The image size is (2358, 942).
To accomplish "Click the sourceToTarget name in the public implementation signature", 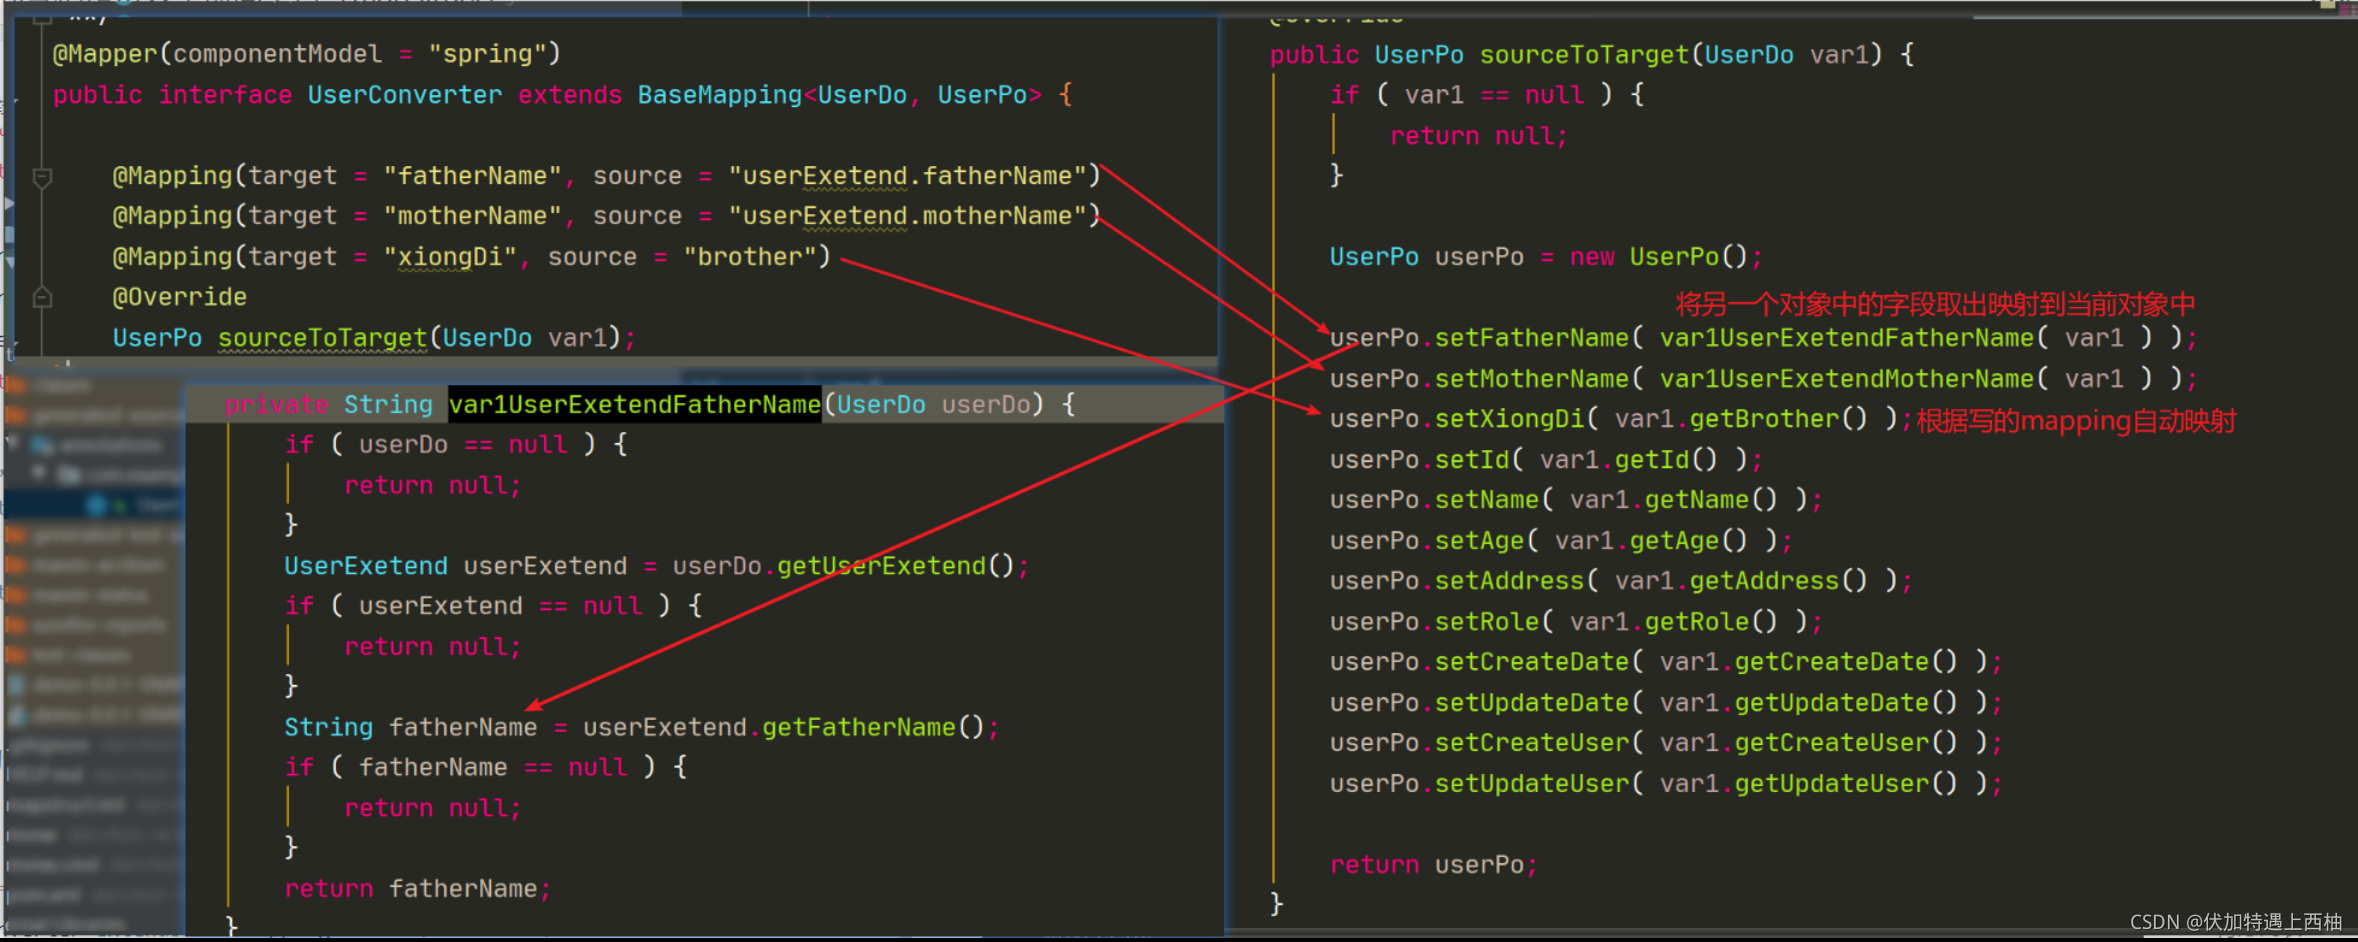I will (1584, 55).
